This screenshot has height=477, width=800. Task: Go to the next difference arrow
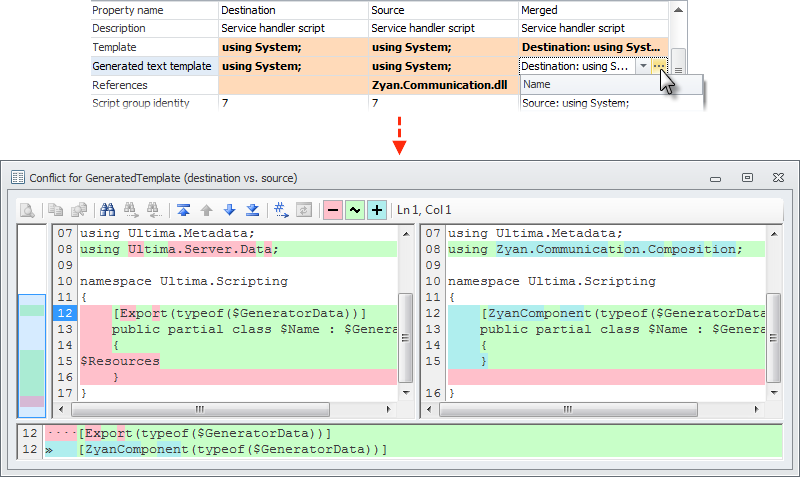229,210
